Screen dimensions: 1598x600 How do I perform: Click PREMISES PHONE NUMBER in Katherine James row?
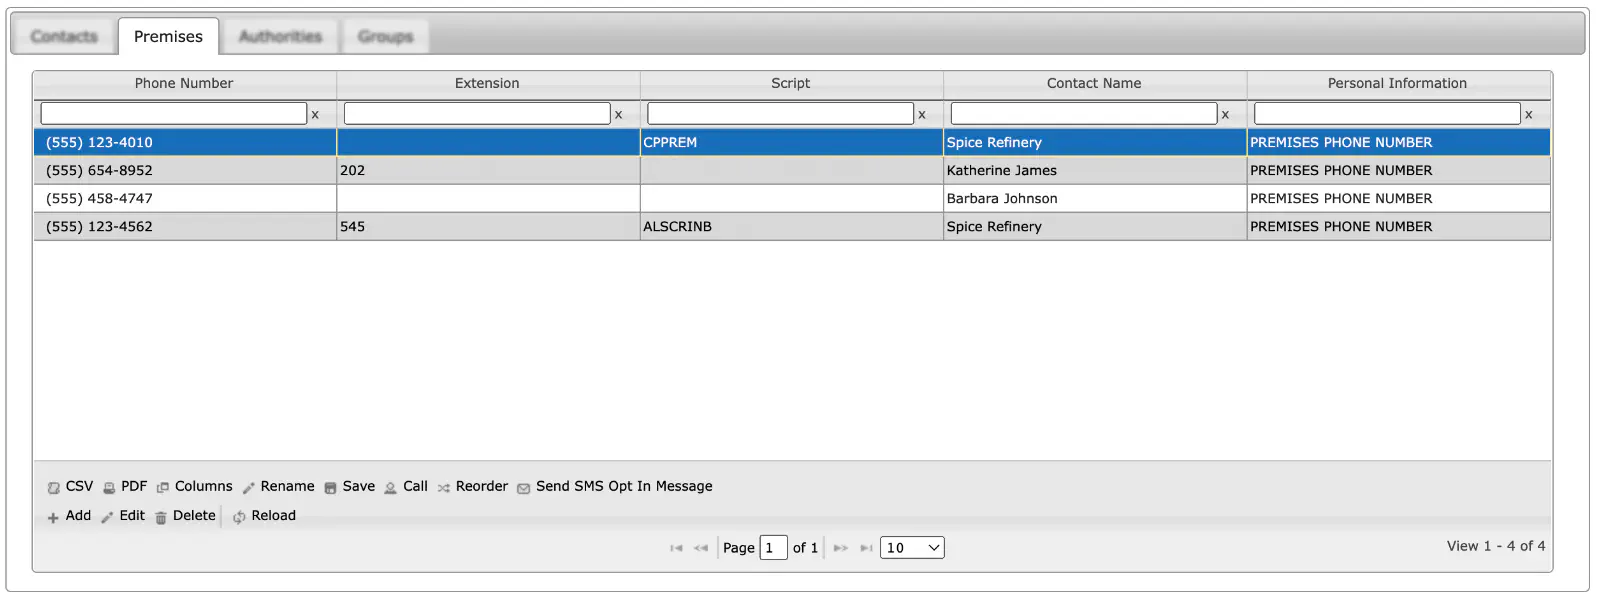click(x=1341, y=171)
